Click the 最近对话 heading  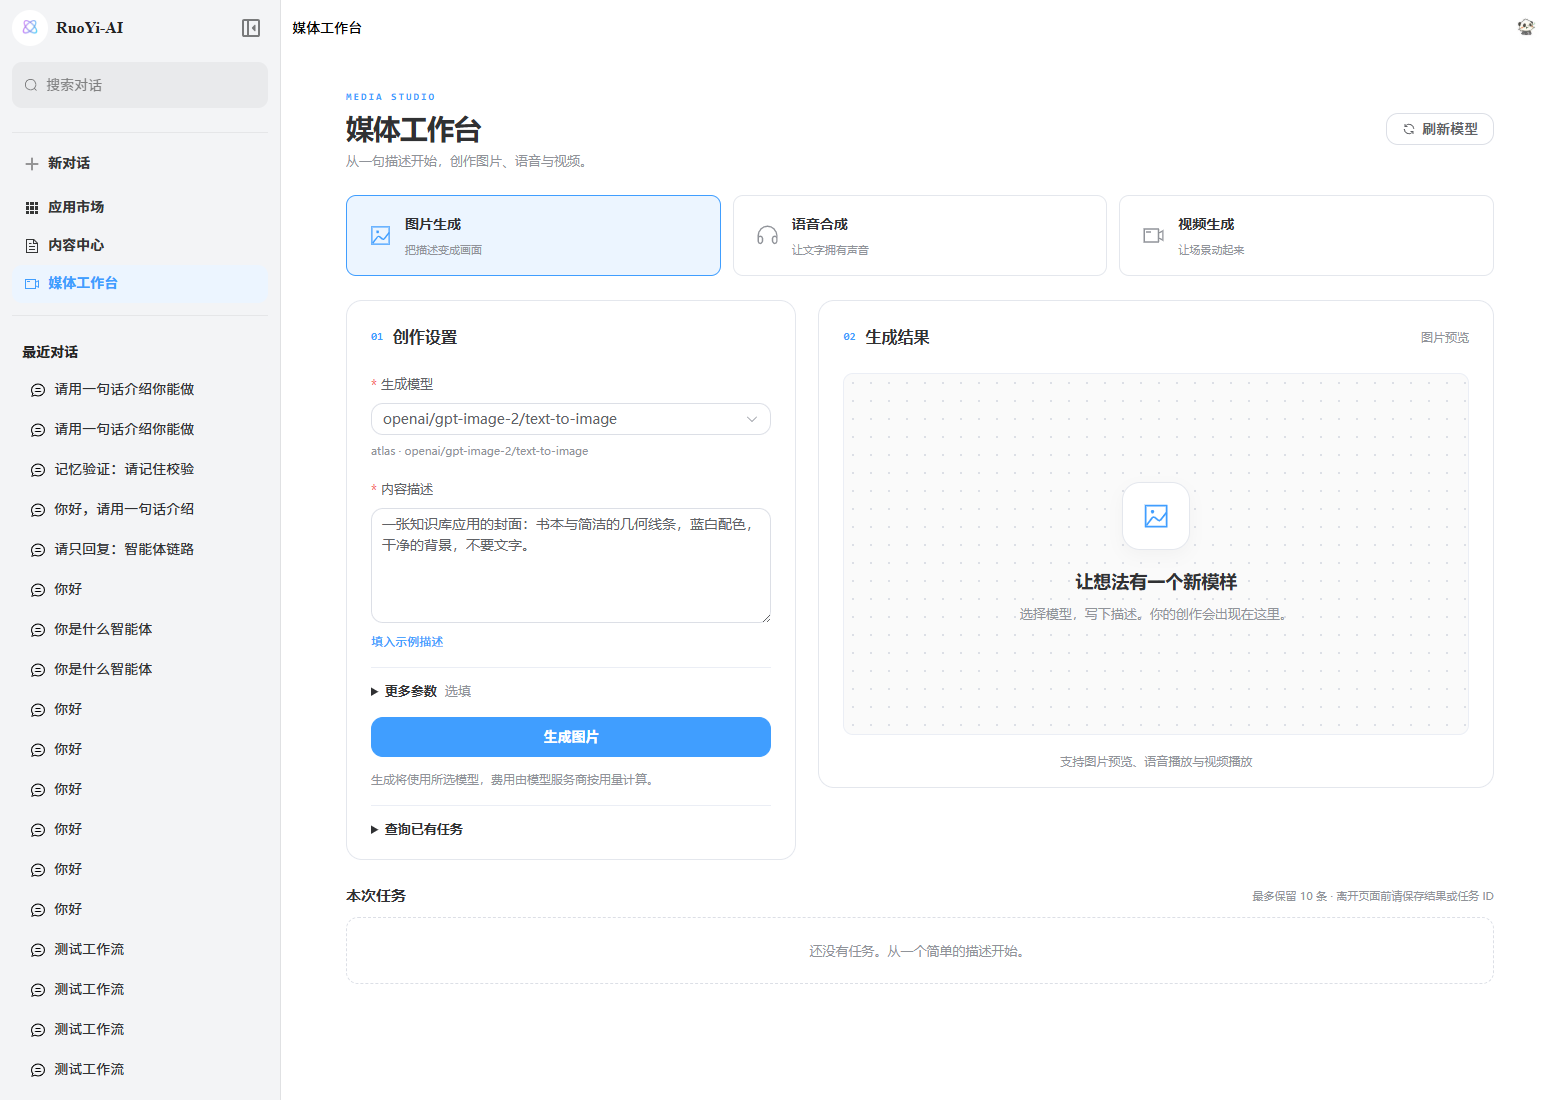tap(50, 352)
